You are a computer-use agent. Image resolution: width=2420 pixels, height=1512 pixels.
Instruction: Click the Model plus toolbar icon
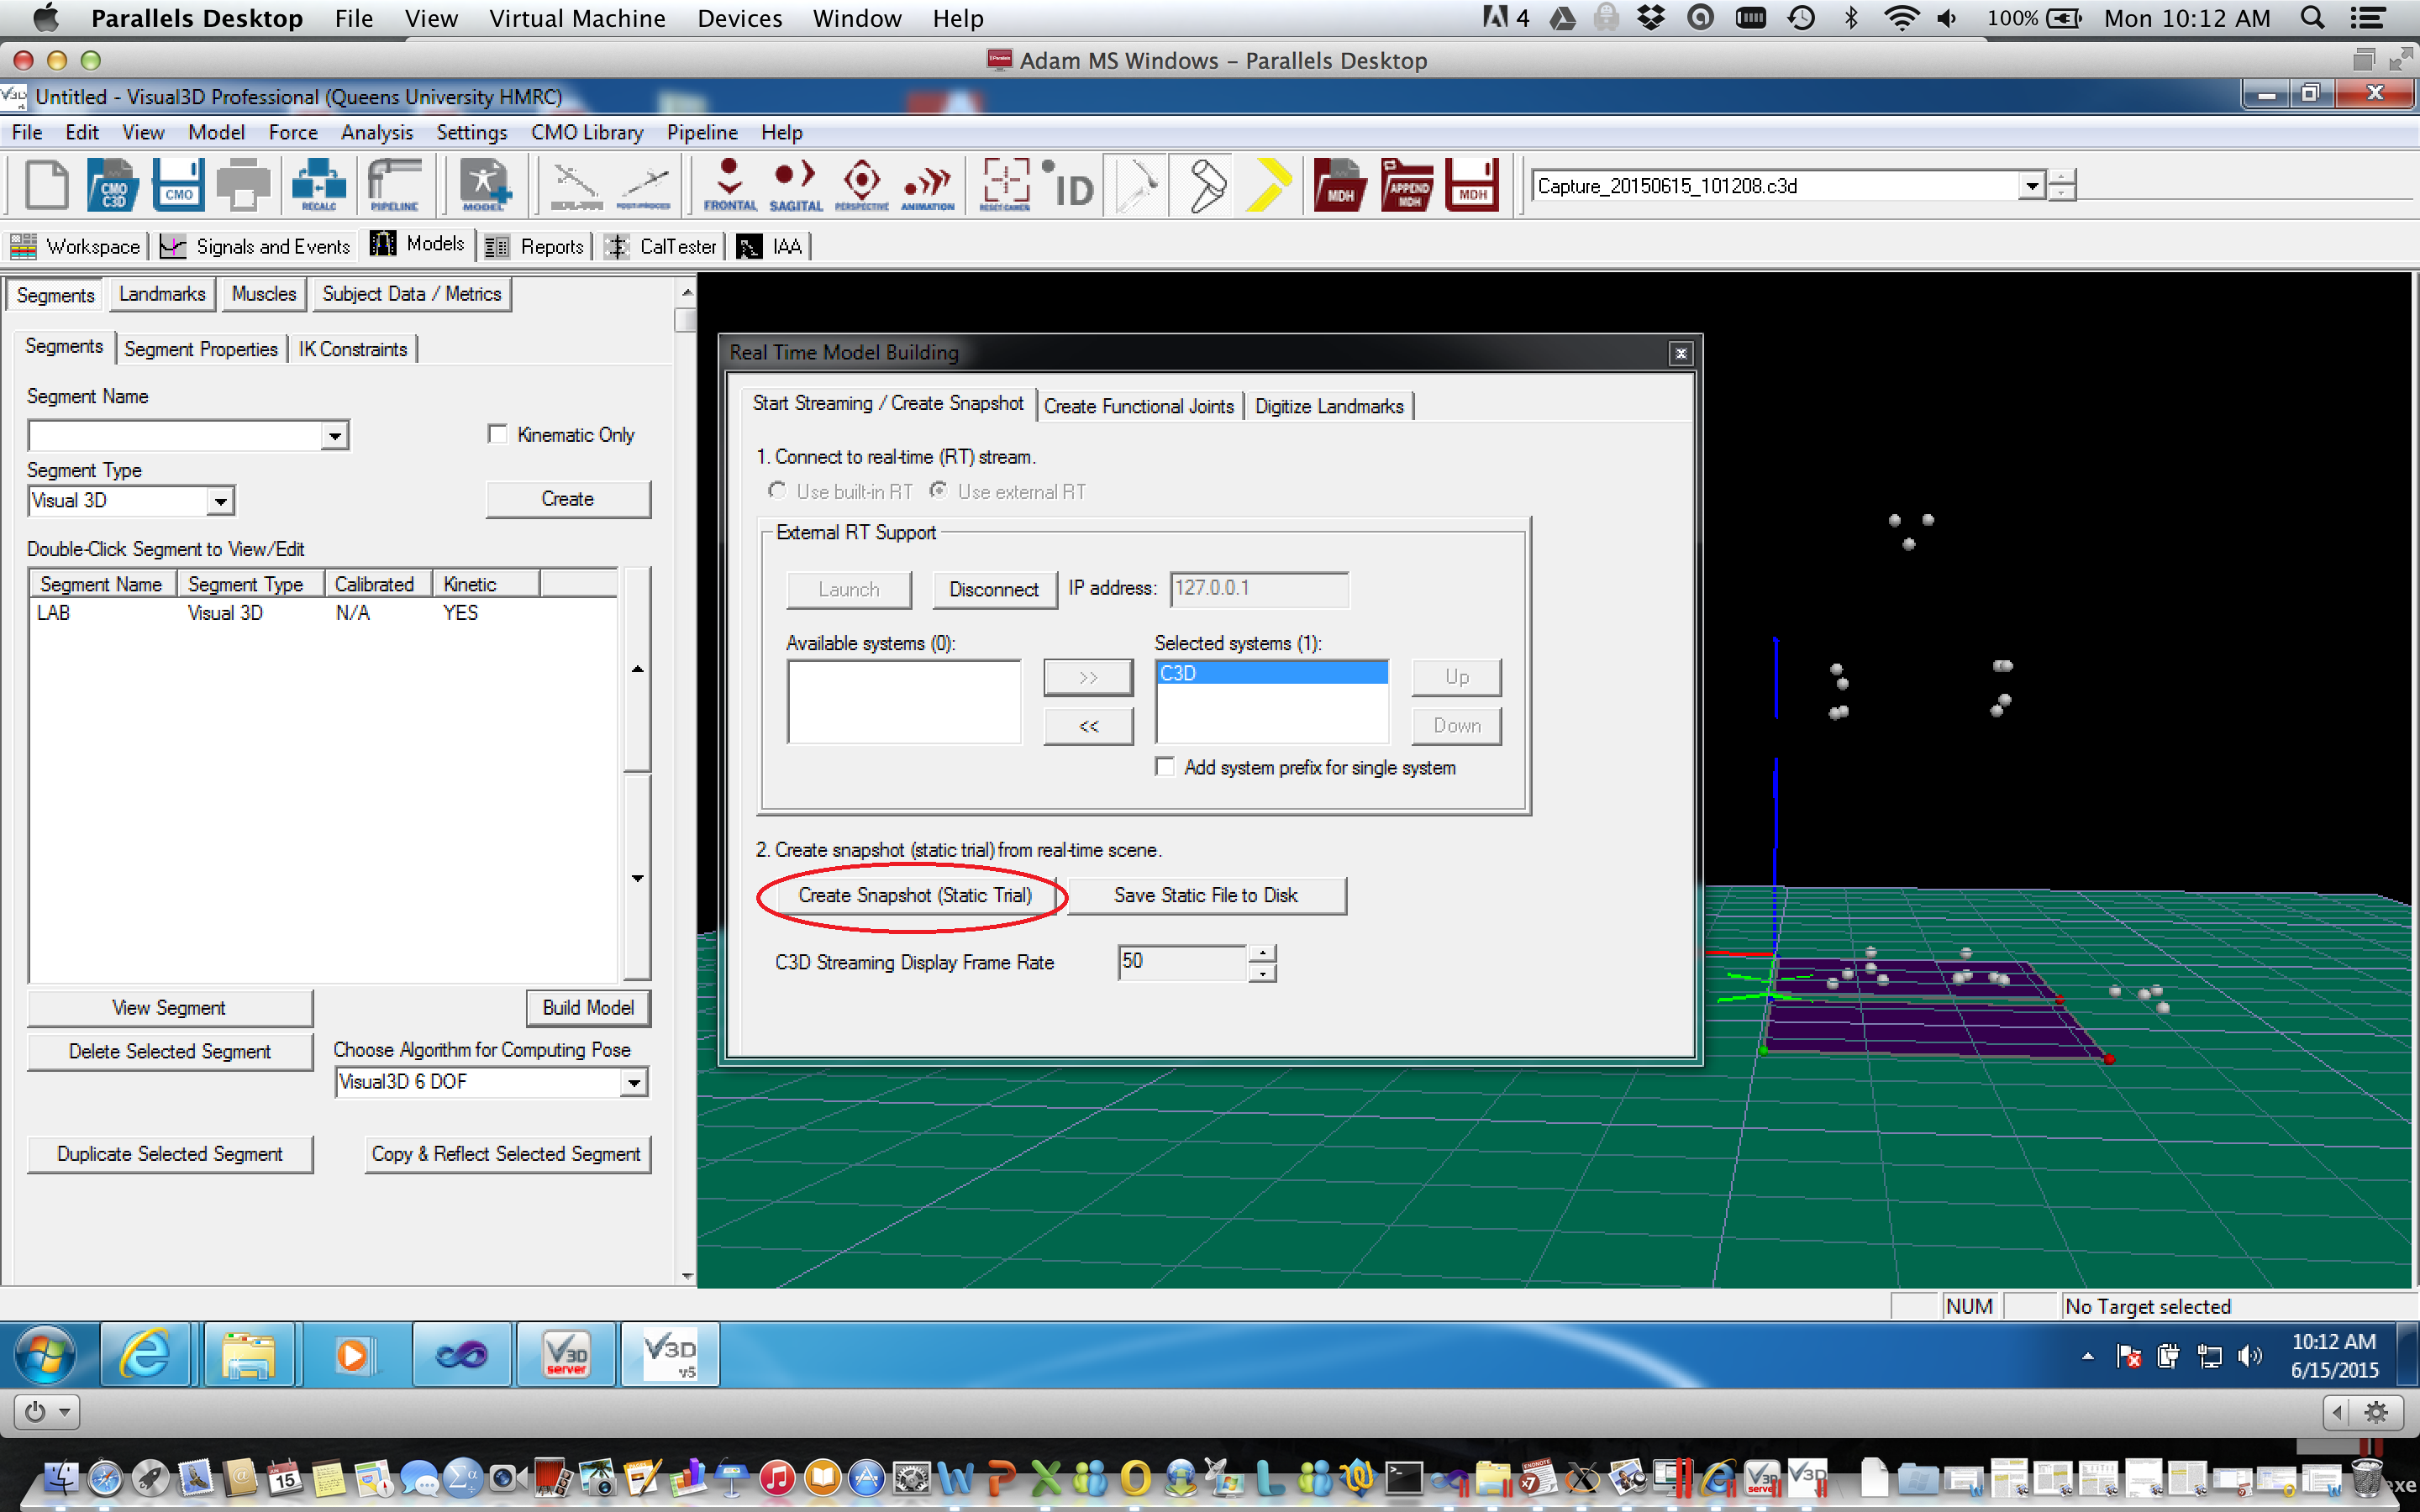pos(485,185)
